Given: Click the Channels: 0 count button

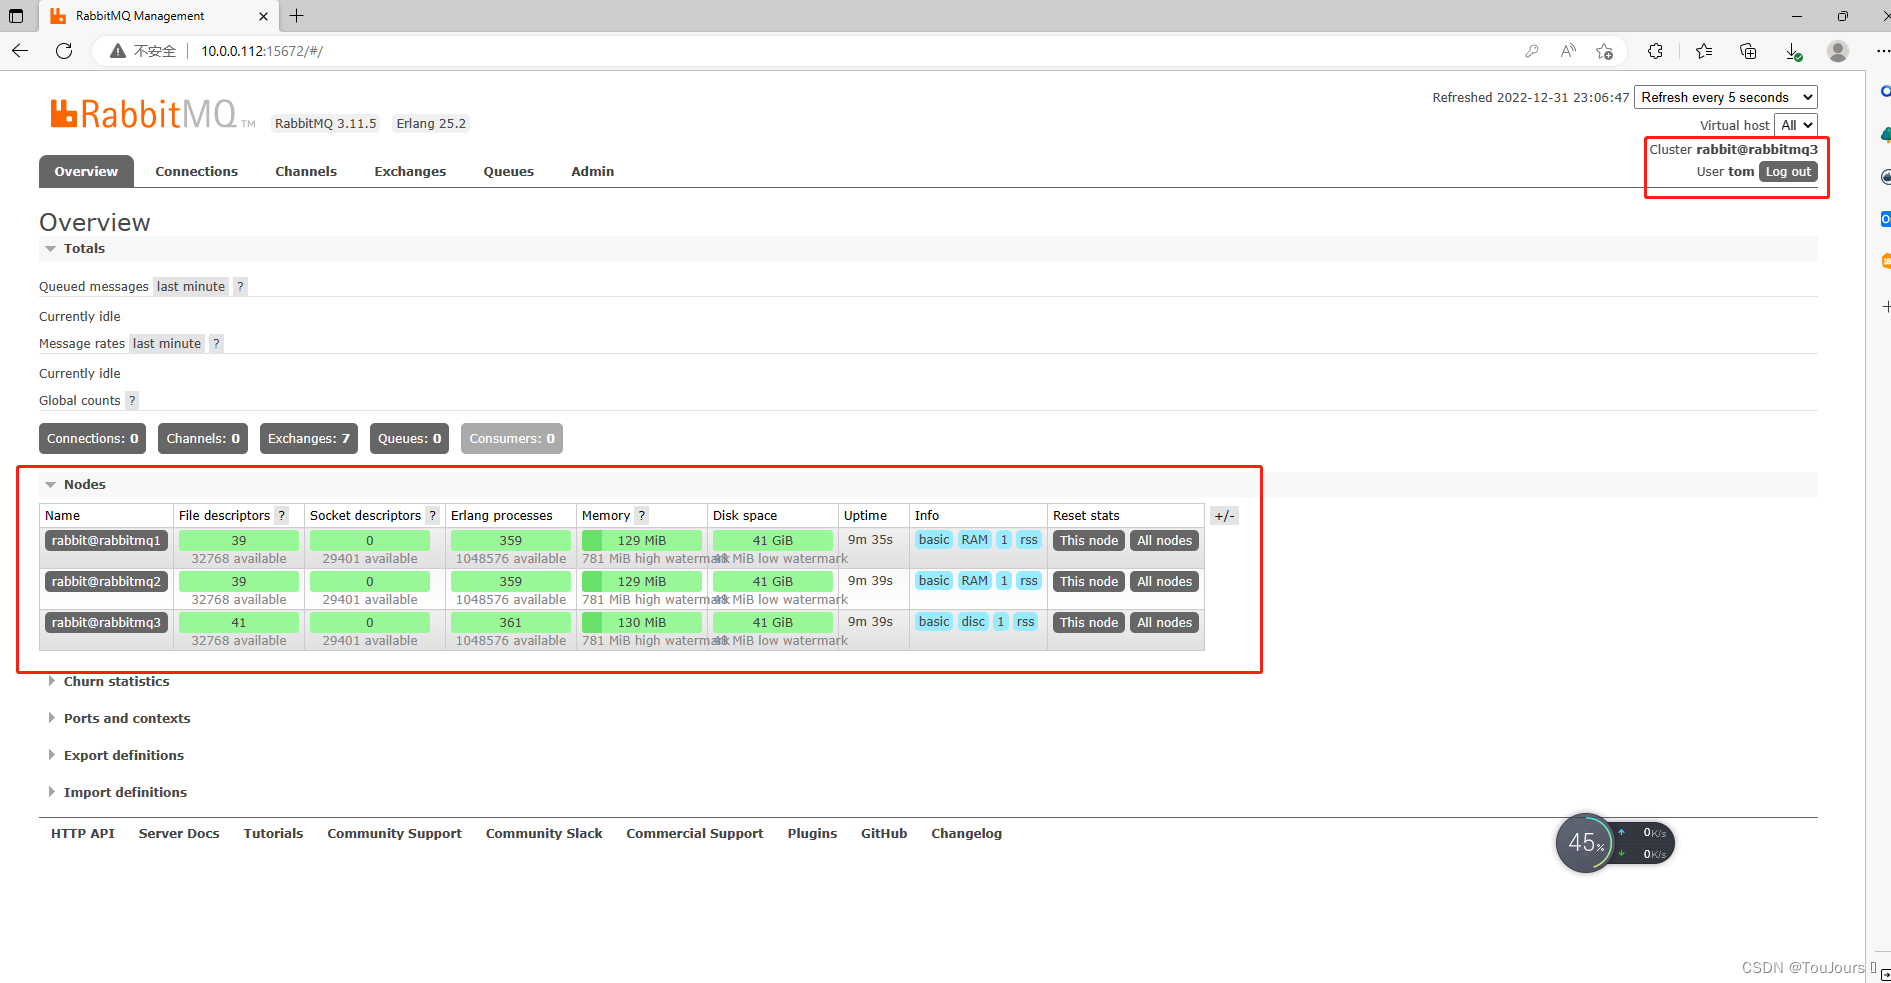Looking at the screenshot, I should coord(203,438).
